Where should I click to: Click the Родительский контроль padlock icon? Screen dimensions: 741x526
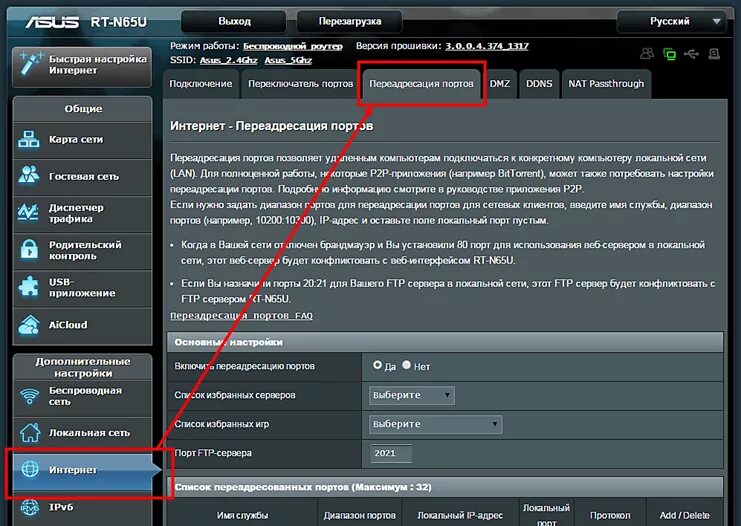point(29,249)
